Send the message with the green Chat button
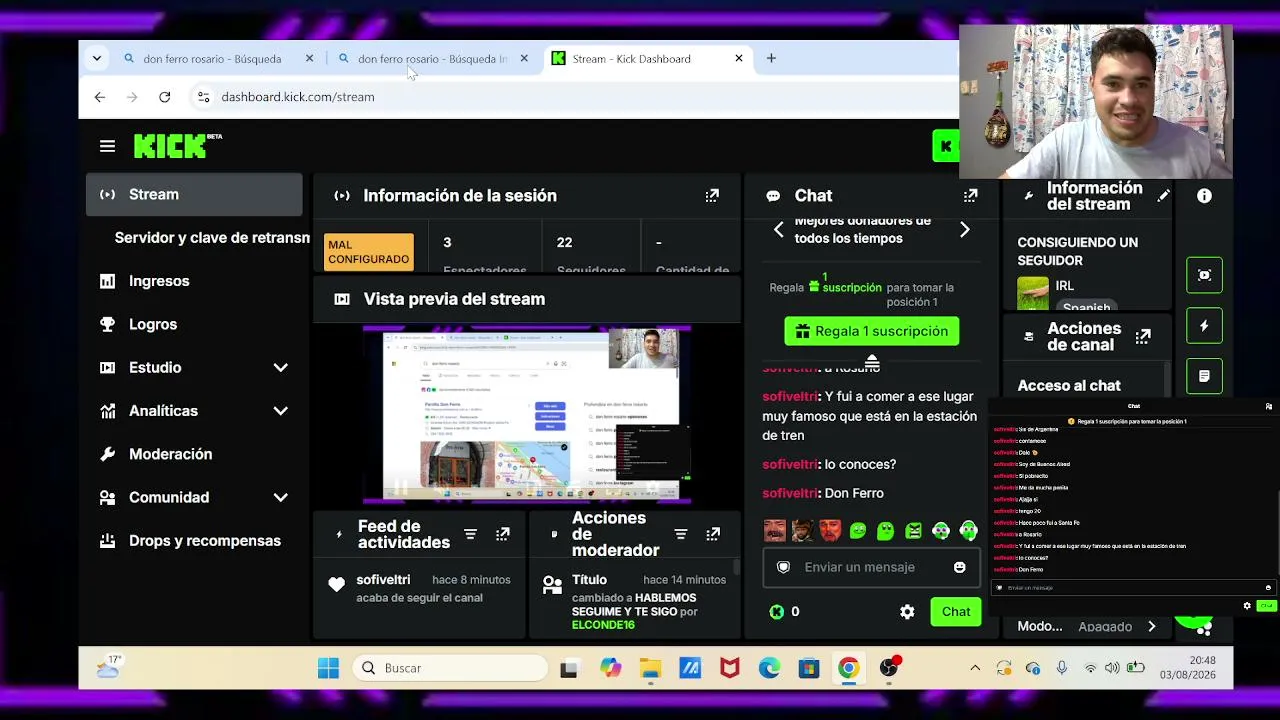This screenshot has width=1280, height=720. coord(956,612)
